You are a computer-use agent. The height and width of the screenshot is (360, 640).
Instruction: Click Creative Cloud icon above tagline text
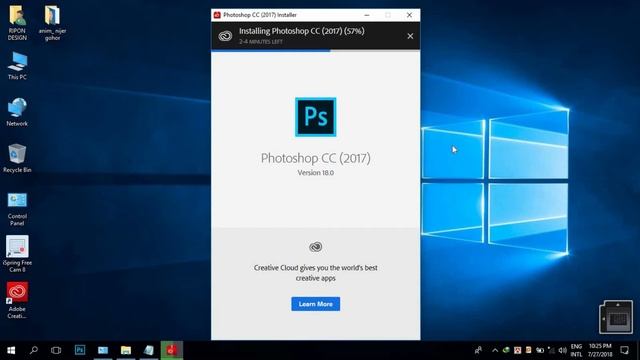(316, 247)
